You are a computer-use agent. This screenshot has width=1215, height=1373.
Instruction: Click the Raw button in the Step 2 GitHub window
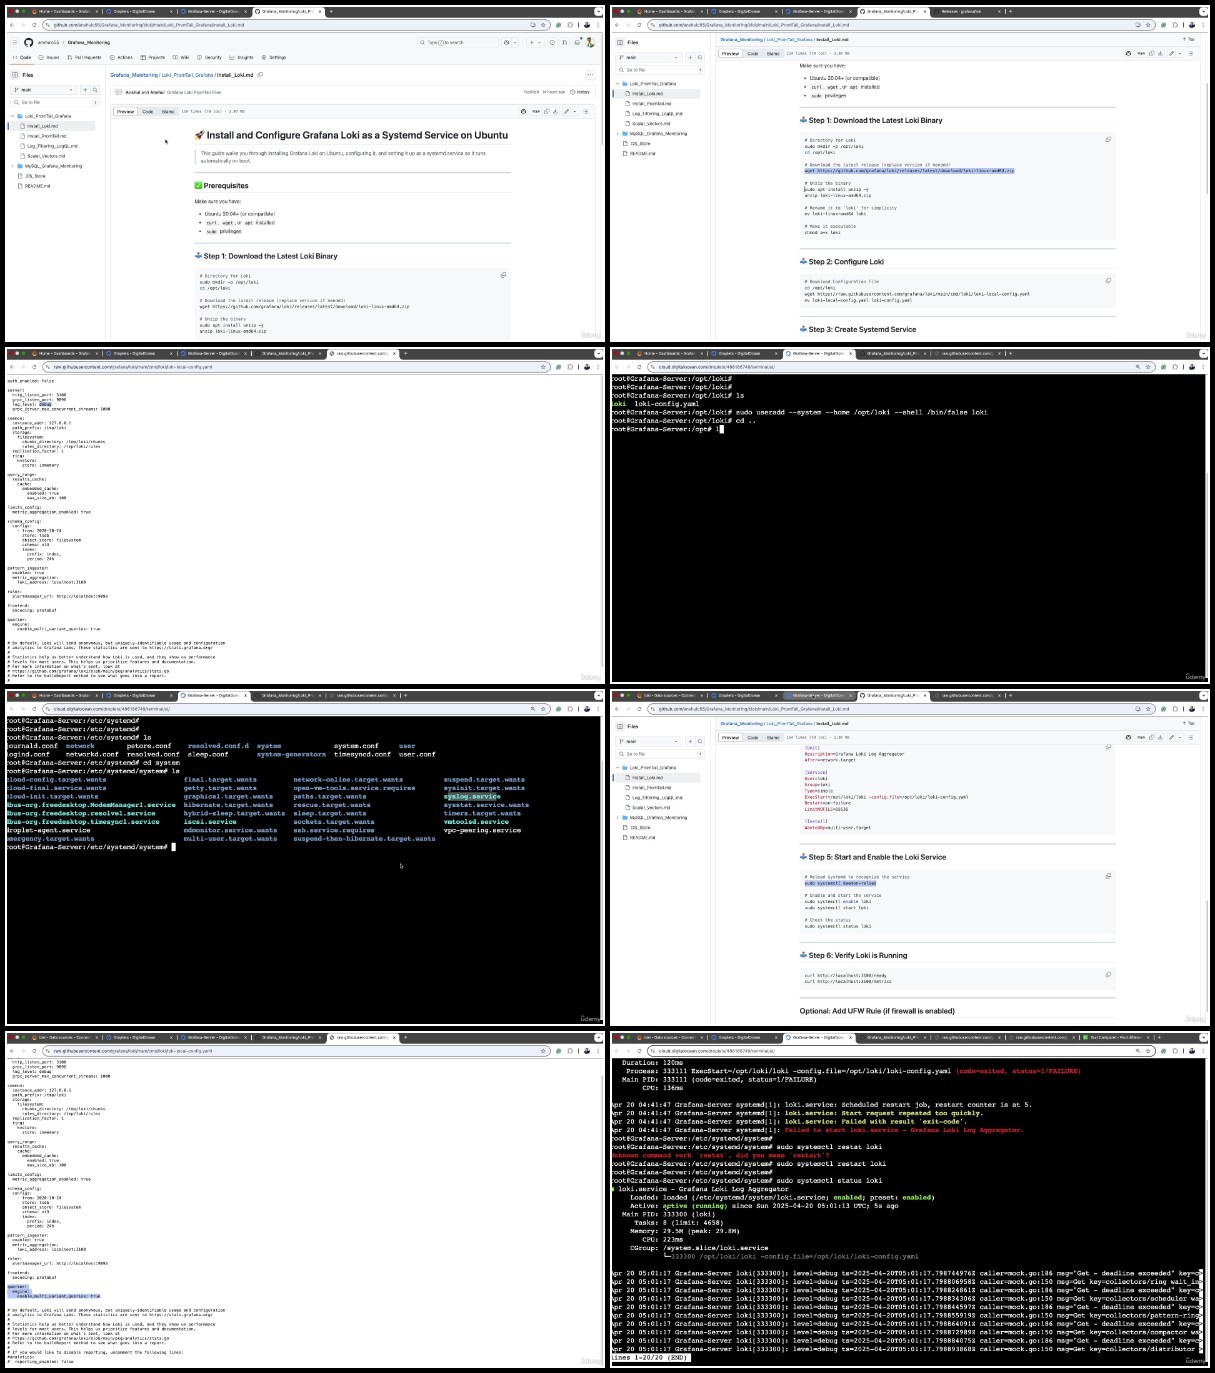(1141, 53)
